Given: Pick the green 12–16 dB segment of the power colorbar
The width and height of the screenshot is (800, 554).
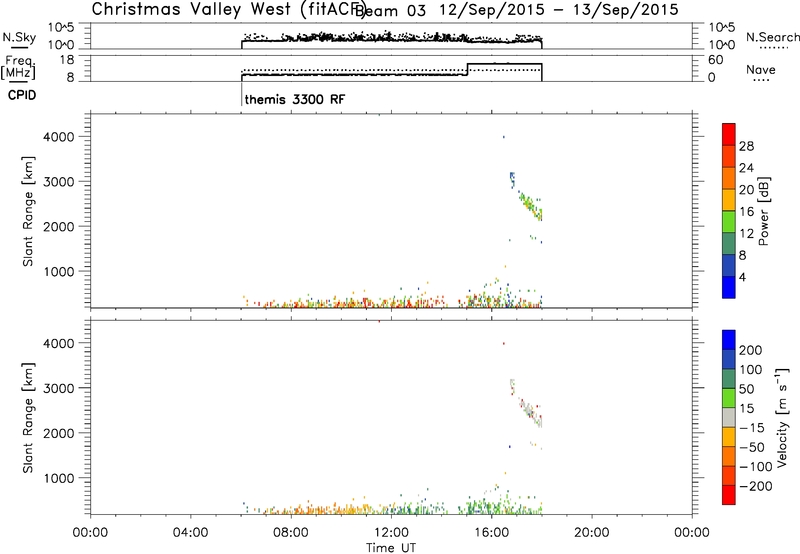Looking at the screenshot, I should tap(729, 222).
